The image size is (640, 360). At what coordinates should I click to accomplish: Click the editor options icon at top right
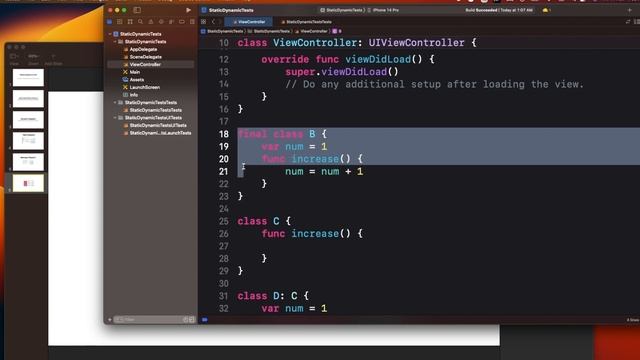pos(637,22)
